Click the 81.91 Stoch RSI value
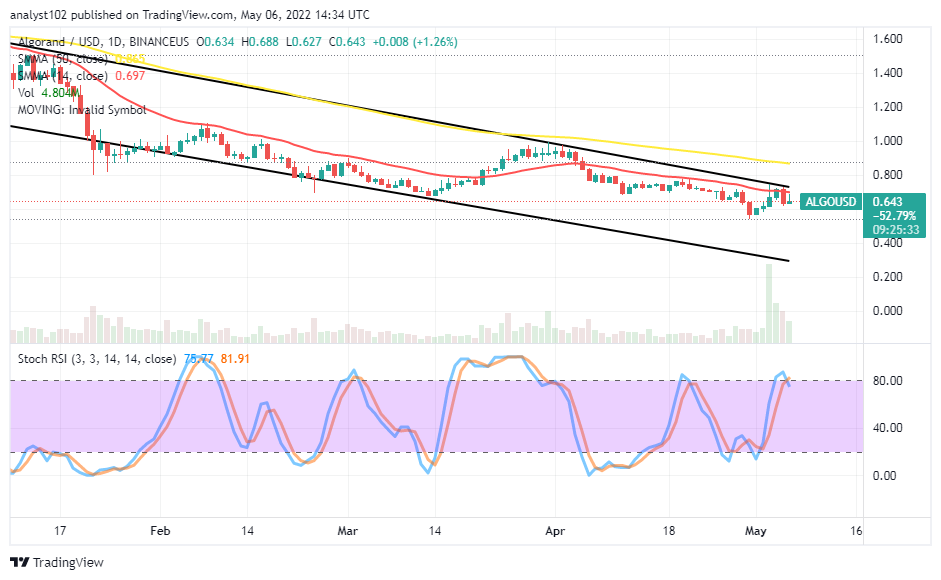This screenshot has height=580, width=941. [x=235, y=359]
